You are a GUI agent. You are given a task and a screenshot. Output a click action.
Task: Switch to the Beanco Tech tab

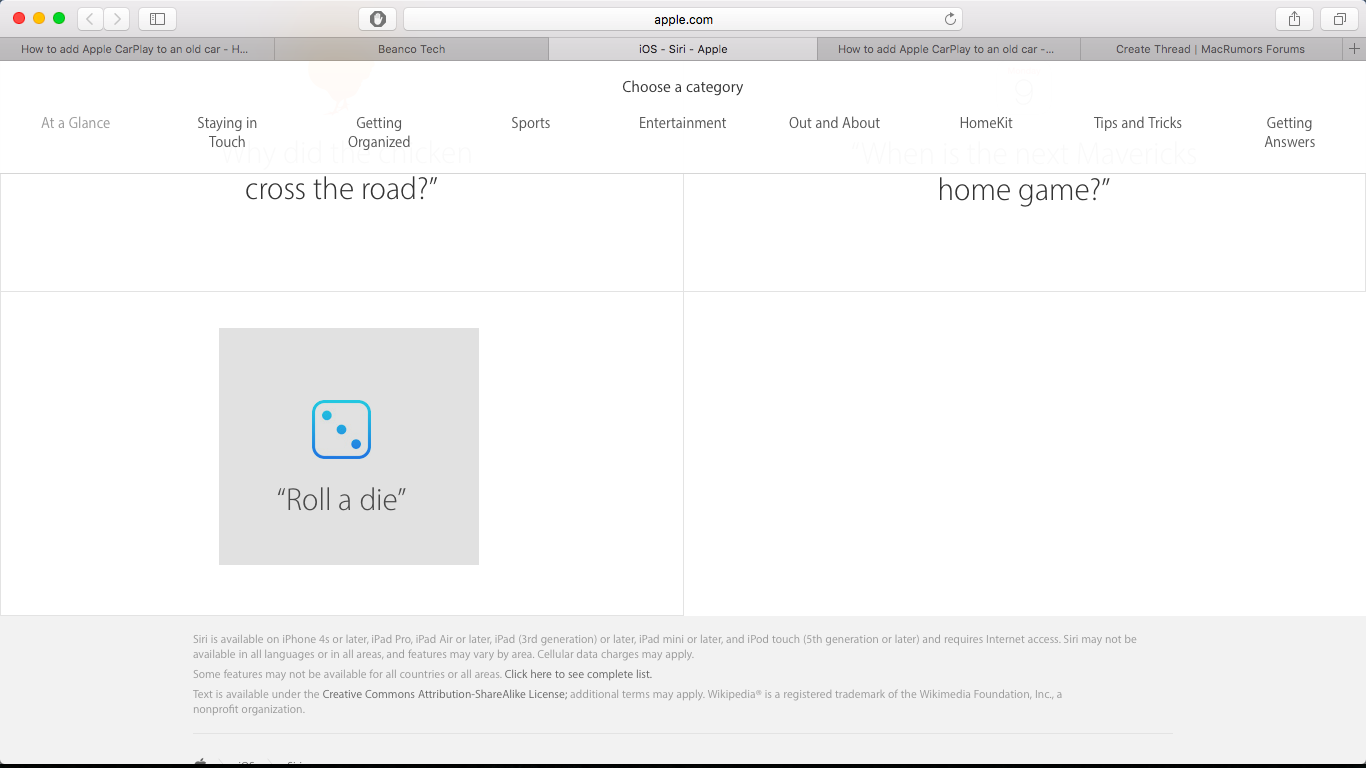[x=411, y=49]
